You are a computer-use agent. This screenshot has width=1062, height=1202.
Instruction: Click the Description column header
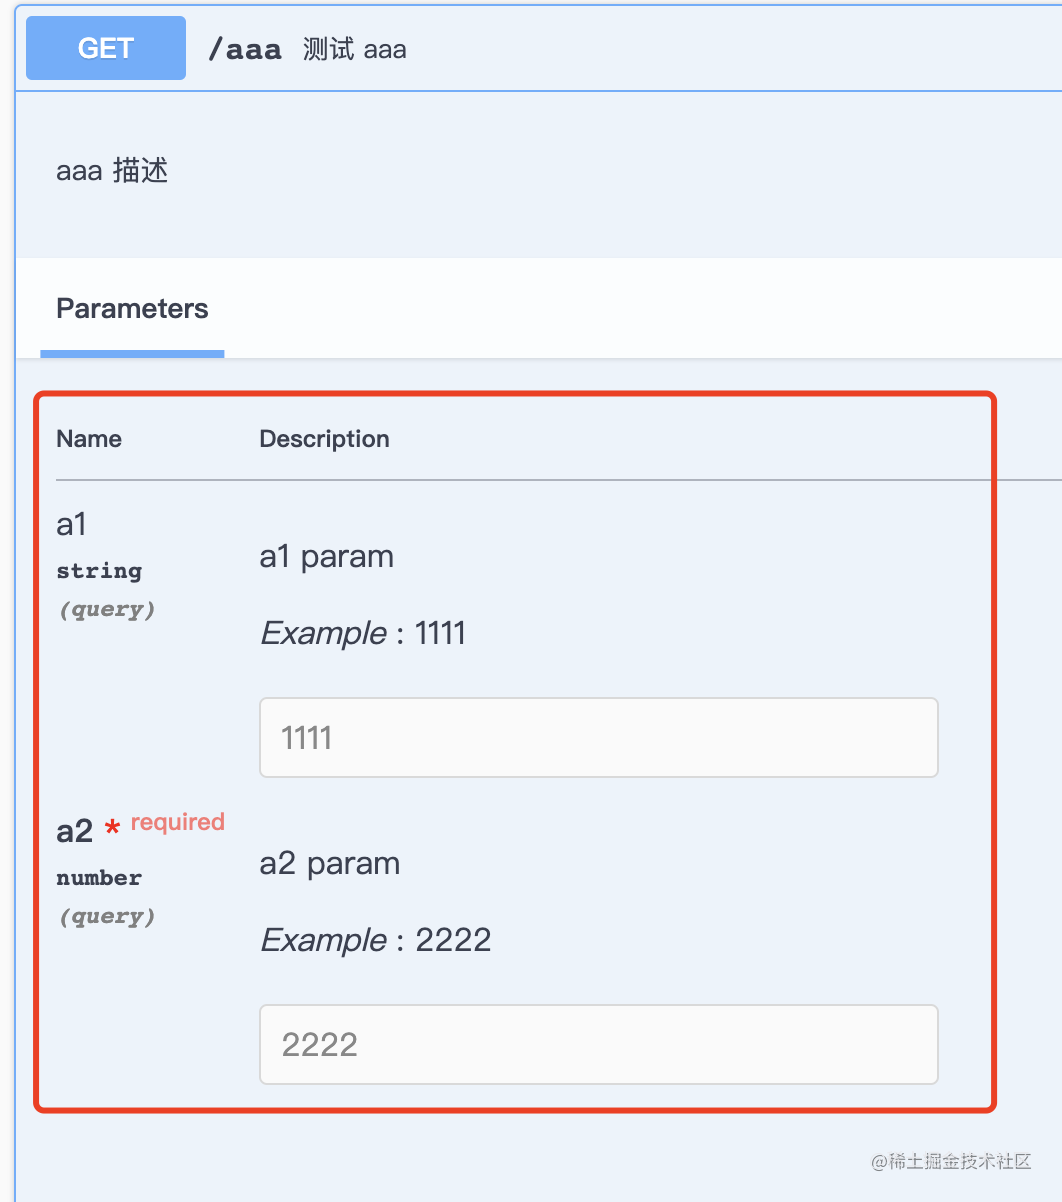tap(324, 439)
